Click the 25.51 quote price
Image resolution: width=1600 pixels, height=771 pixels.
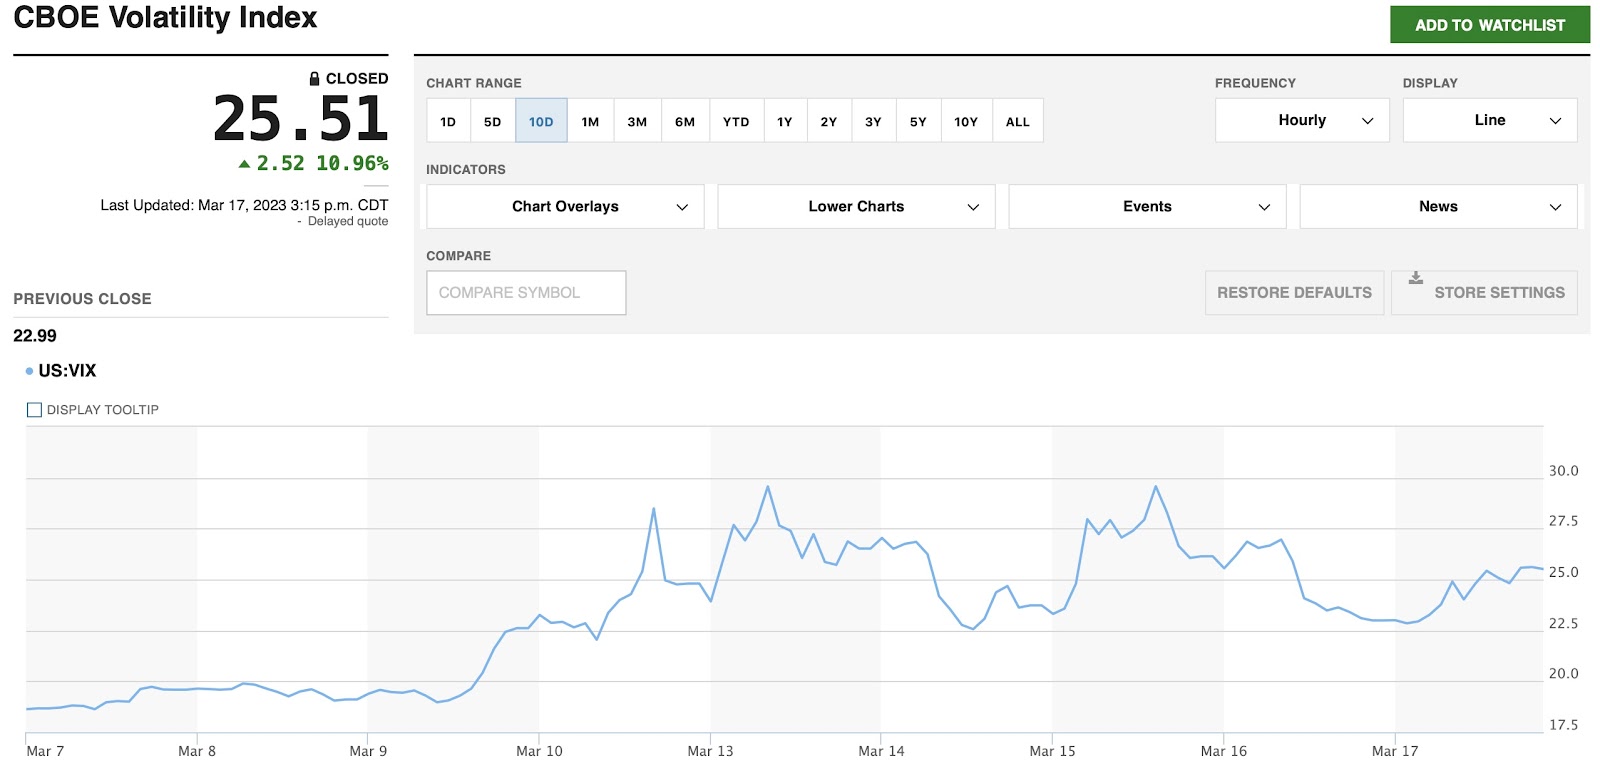click(301, 119)
